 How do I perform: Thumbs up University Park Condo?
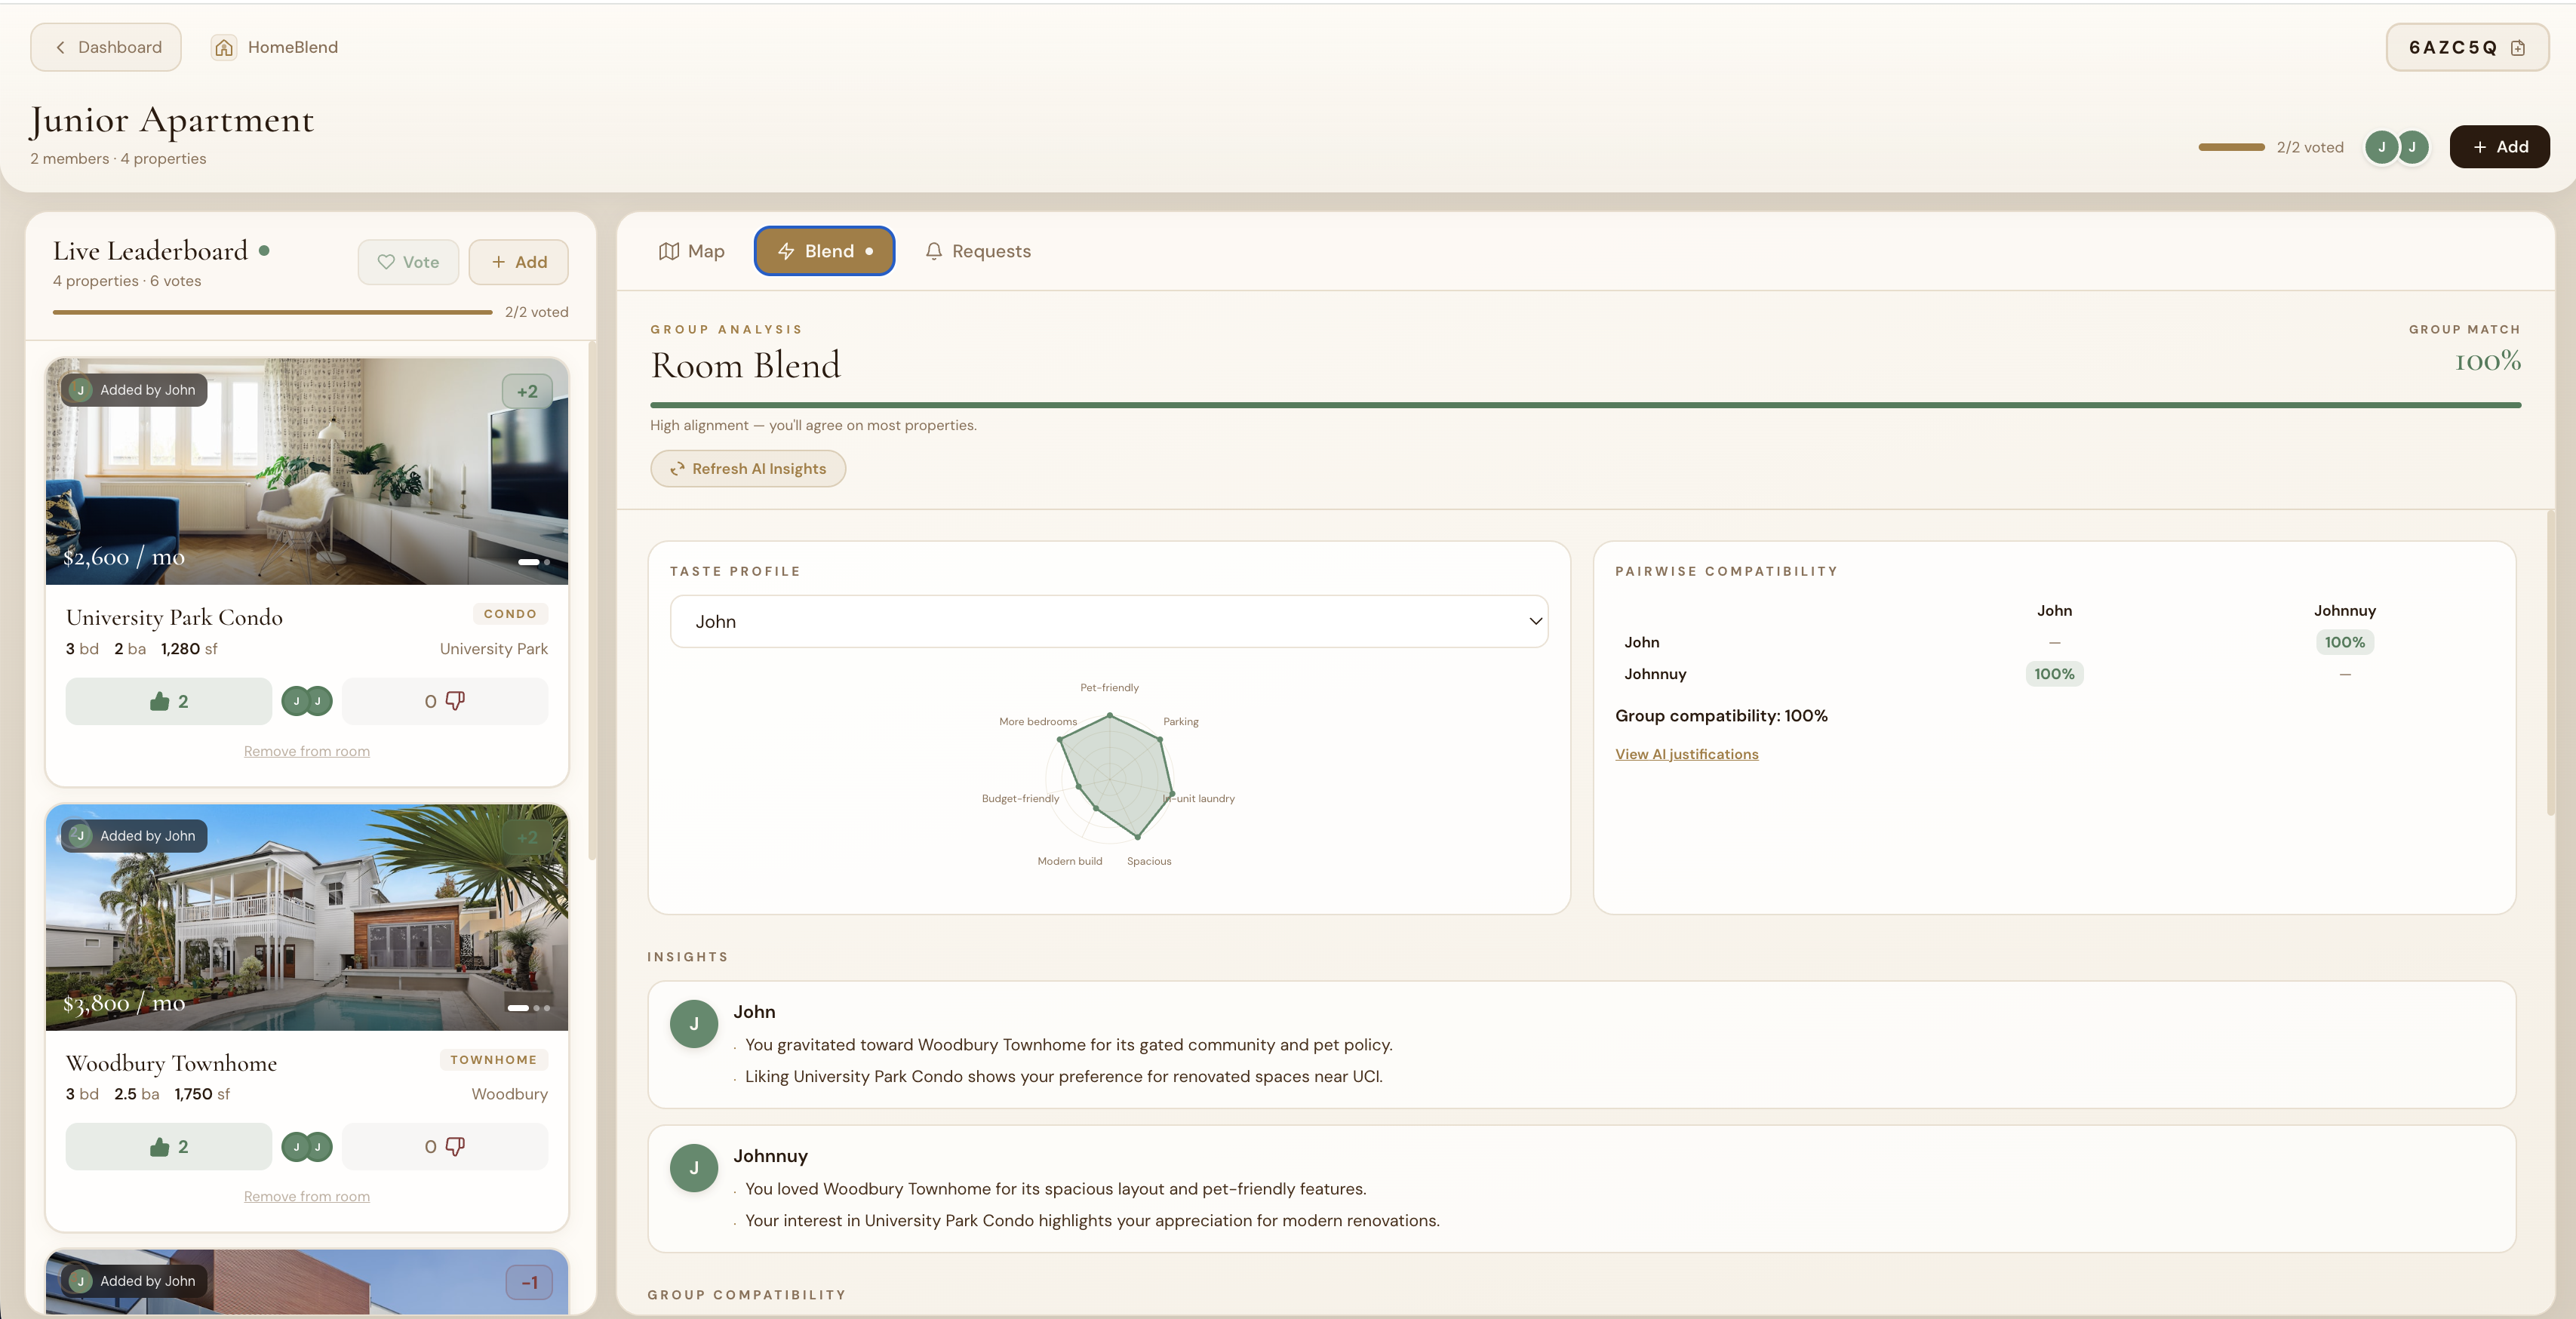pyautogui.click(x=169, y=701)
